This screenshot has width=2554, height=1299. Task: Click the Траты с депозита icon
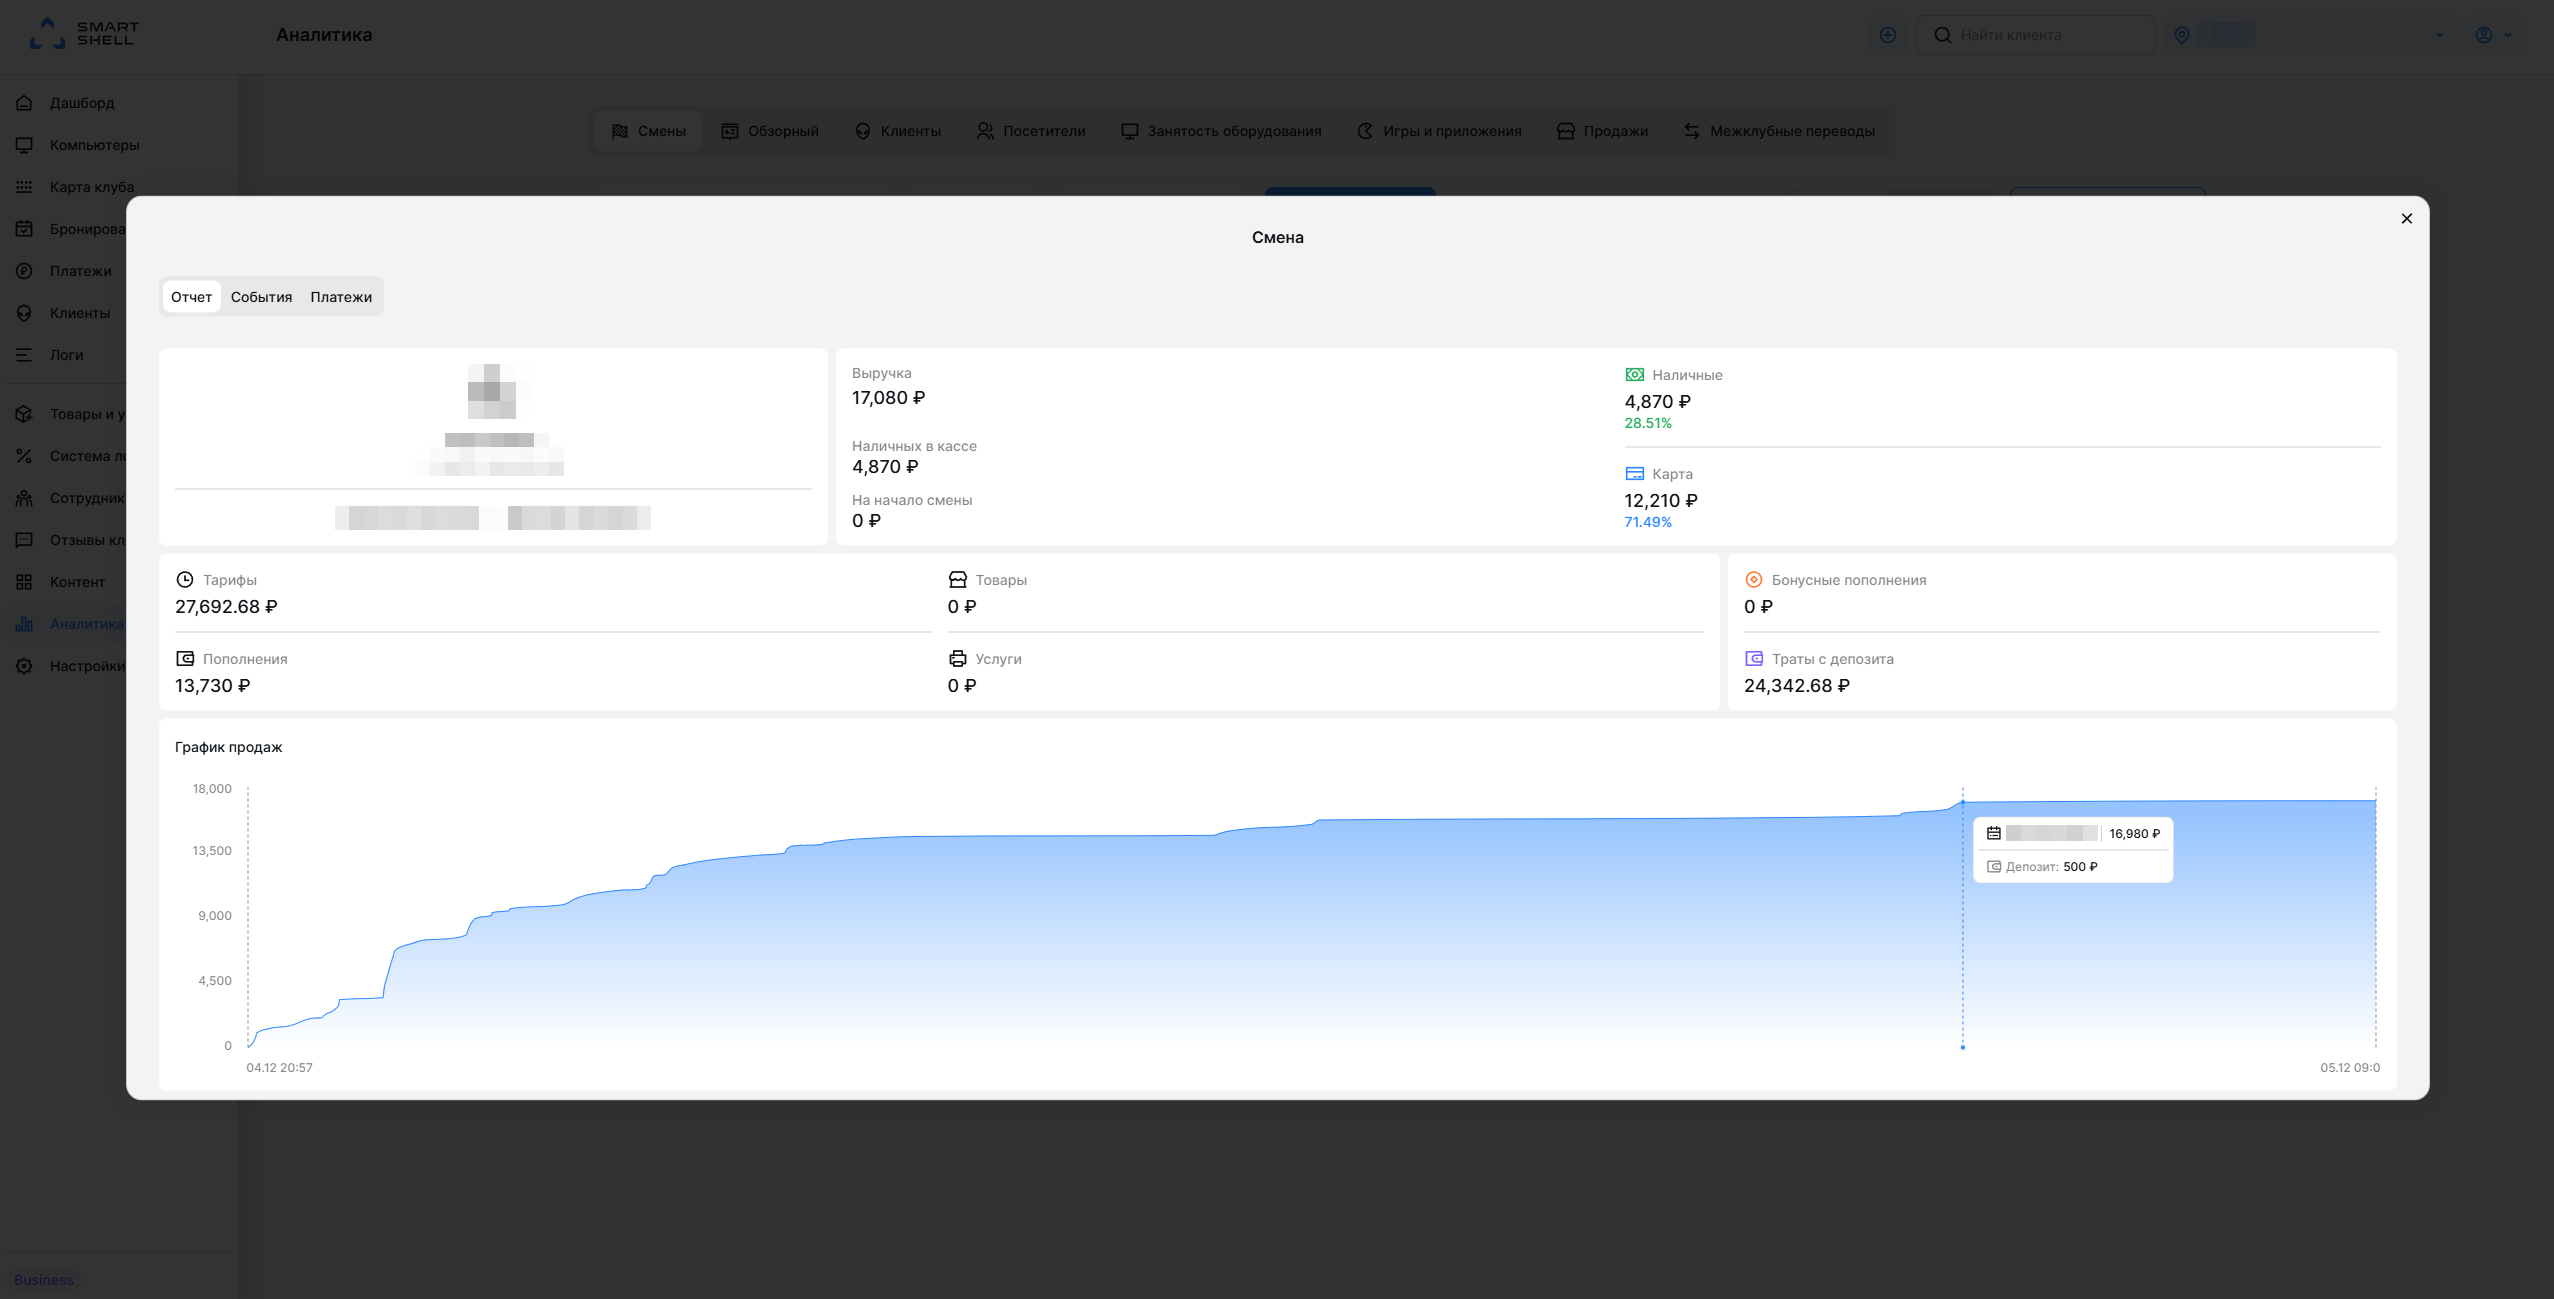click(1753, 659)
